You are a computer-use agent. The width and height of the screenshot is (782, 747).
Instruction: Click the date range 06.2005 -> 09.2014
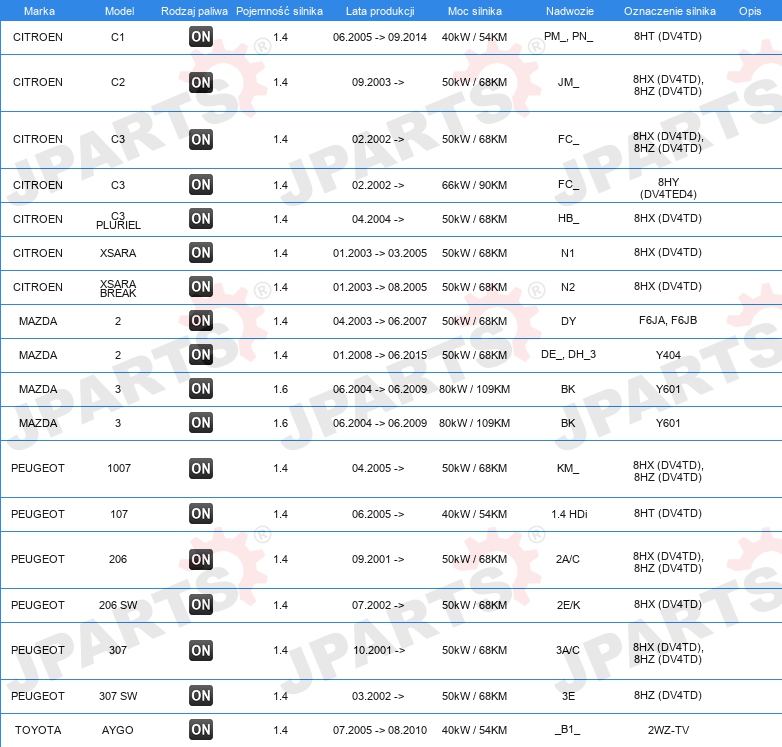click(x=380, y=37)
